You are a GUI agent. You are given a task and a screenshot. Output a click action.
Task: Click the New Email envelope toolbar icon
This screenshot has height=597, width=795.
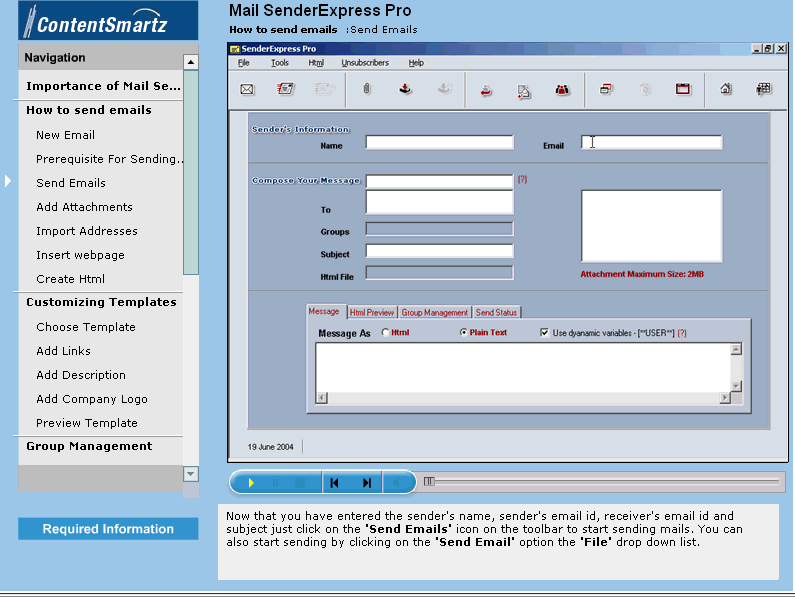click(x=247, y=89)
